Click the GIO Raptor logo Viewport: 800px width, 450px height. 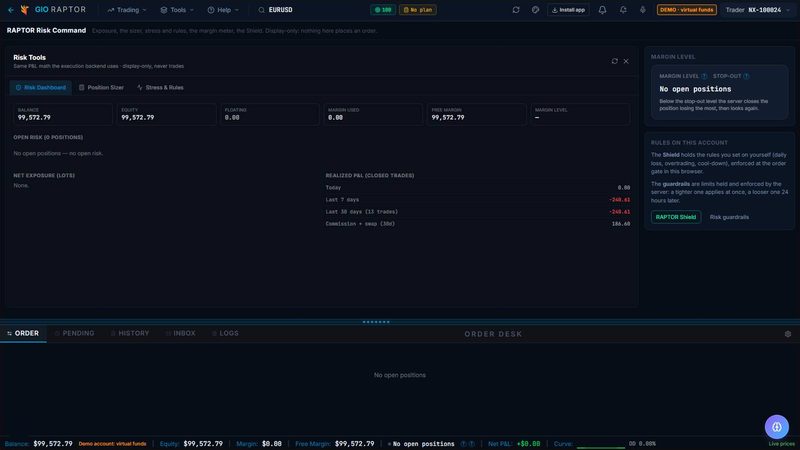pos(53,10)
